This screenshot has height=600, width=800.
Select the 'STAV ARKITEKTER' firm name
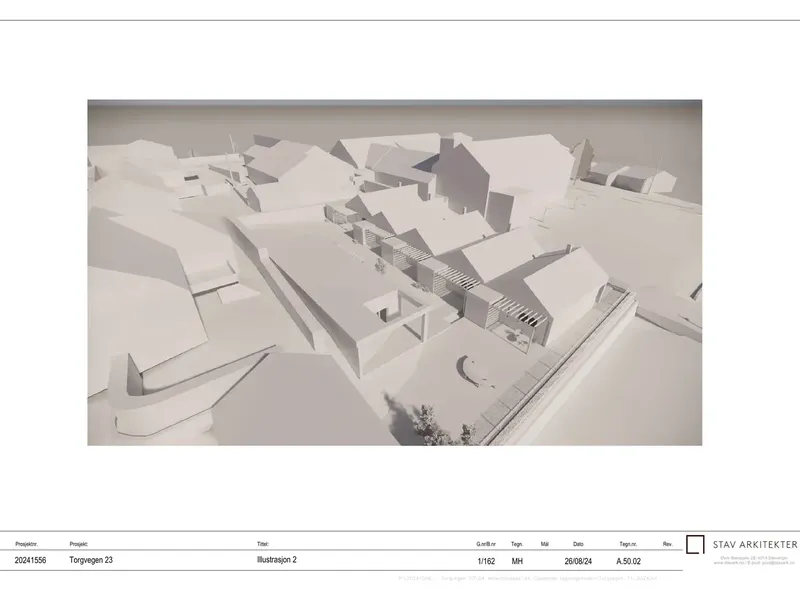point(755,544)
